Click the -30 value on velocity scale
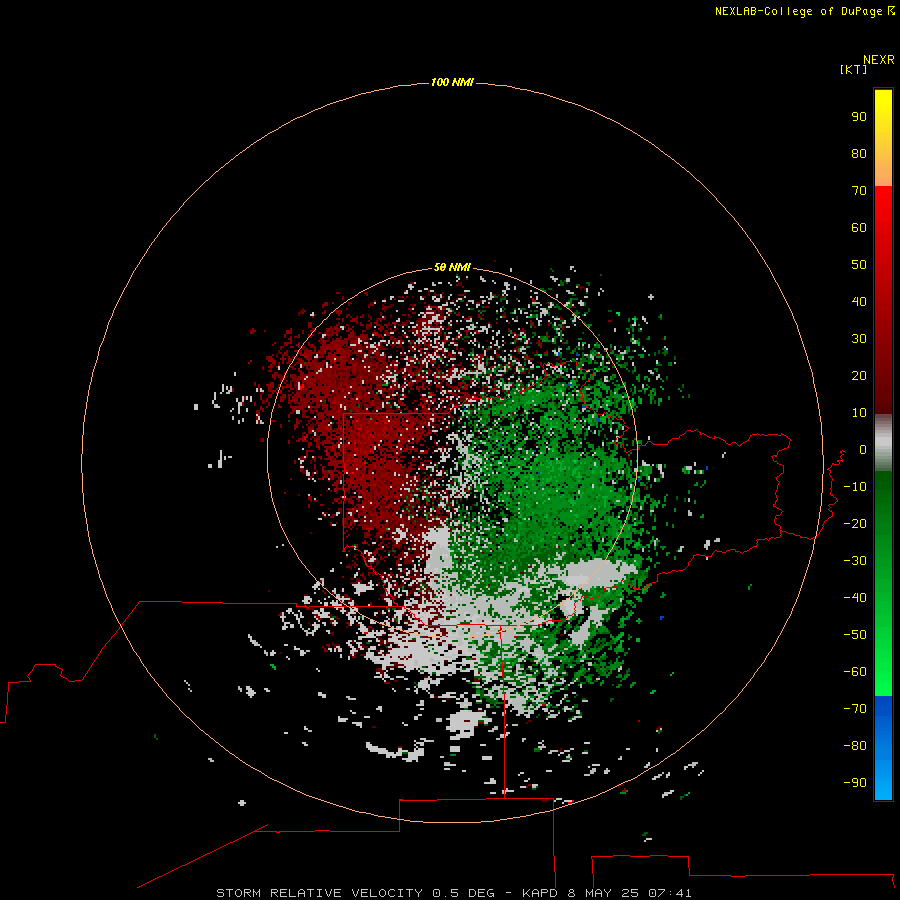The height and width of the screenshot is (900, 900). click(x=855, y=561)
